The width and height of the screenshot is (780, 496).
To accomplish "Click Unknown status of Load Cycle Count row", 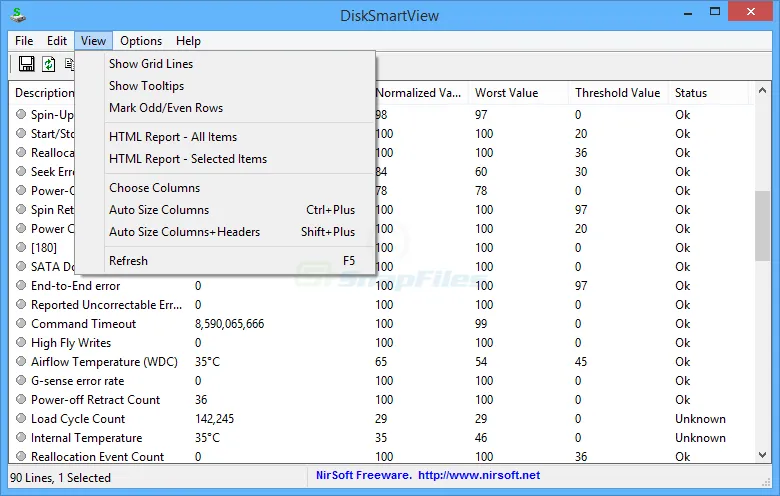I will pyautogui.click(x=700, y=419).
